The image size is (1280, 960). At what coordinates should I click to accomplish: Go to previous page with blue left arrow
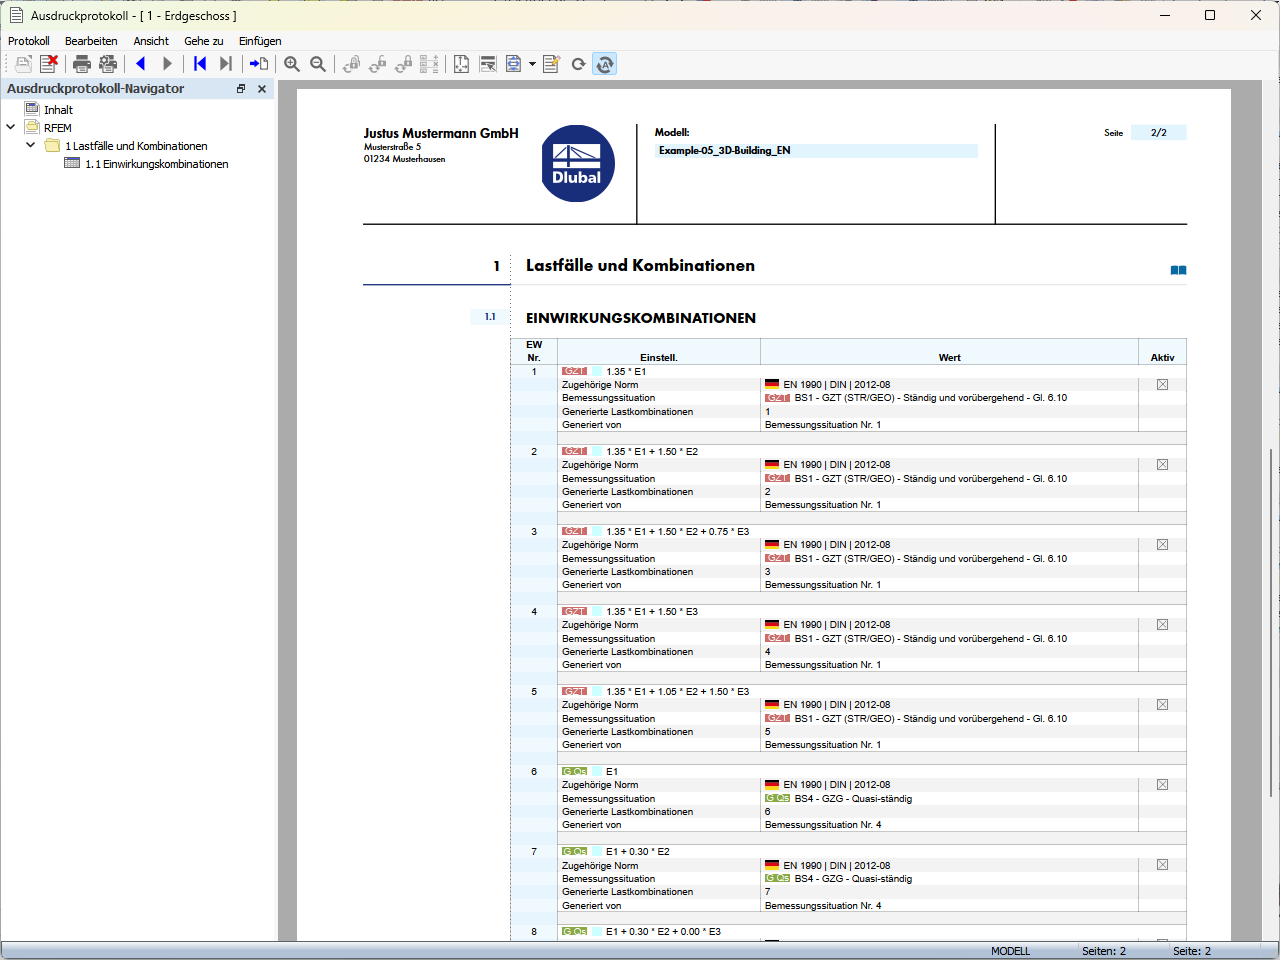pos(141,64)
